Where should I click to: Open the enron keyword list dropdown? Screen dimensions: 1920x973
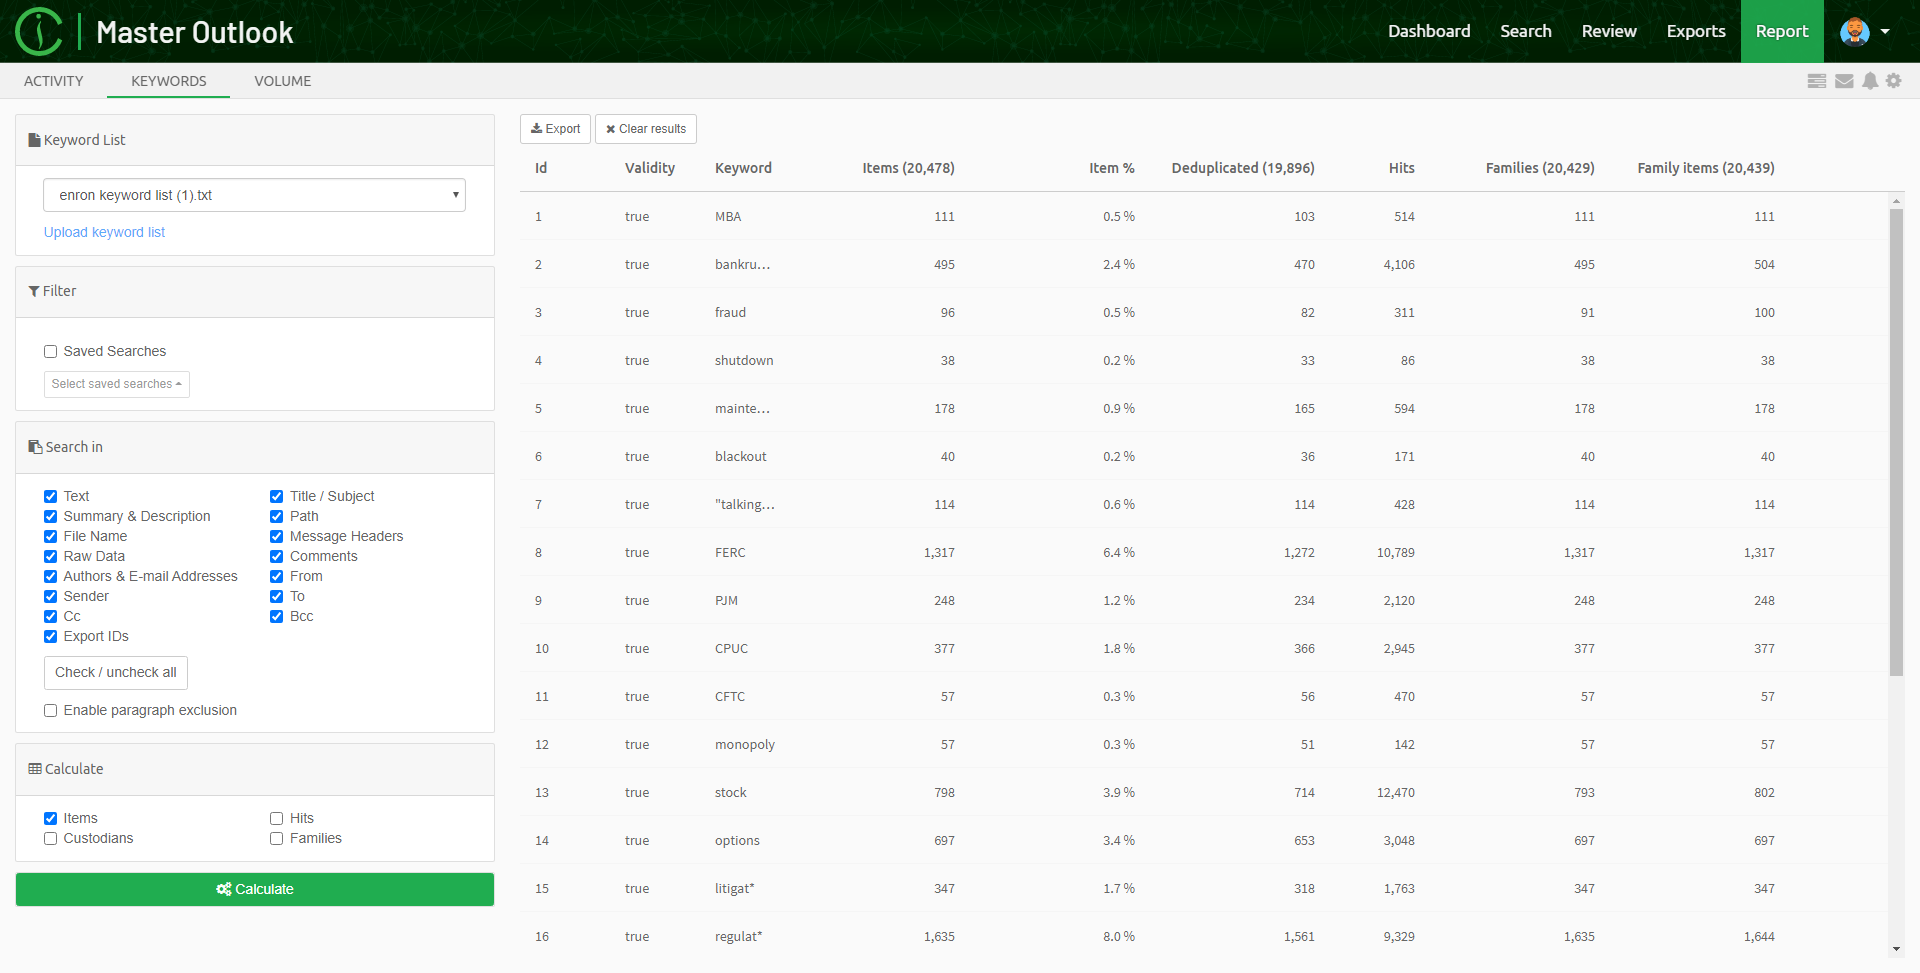(254, 194)
